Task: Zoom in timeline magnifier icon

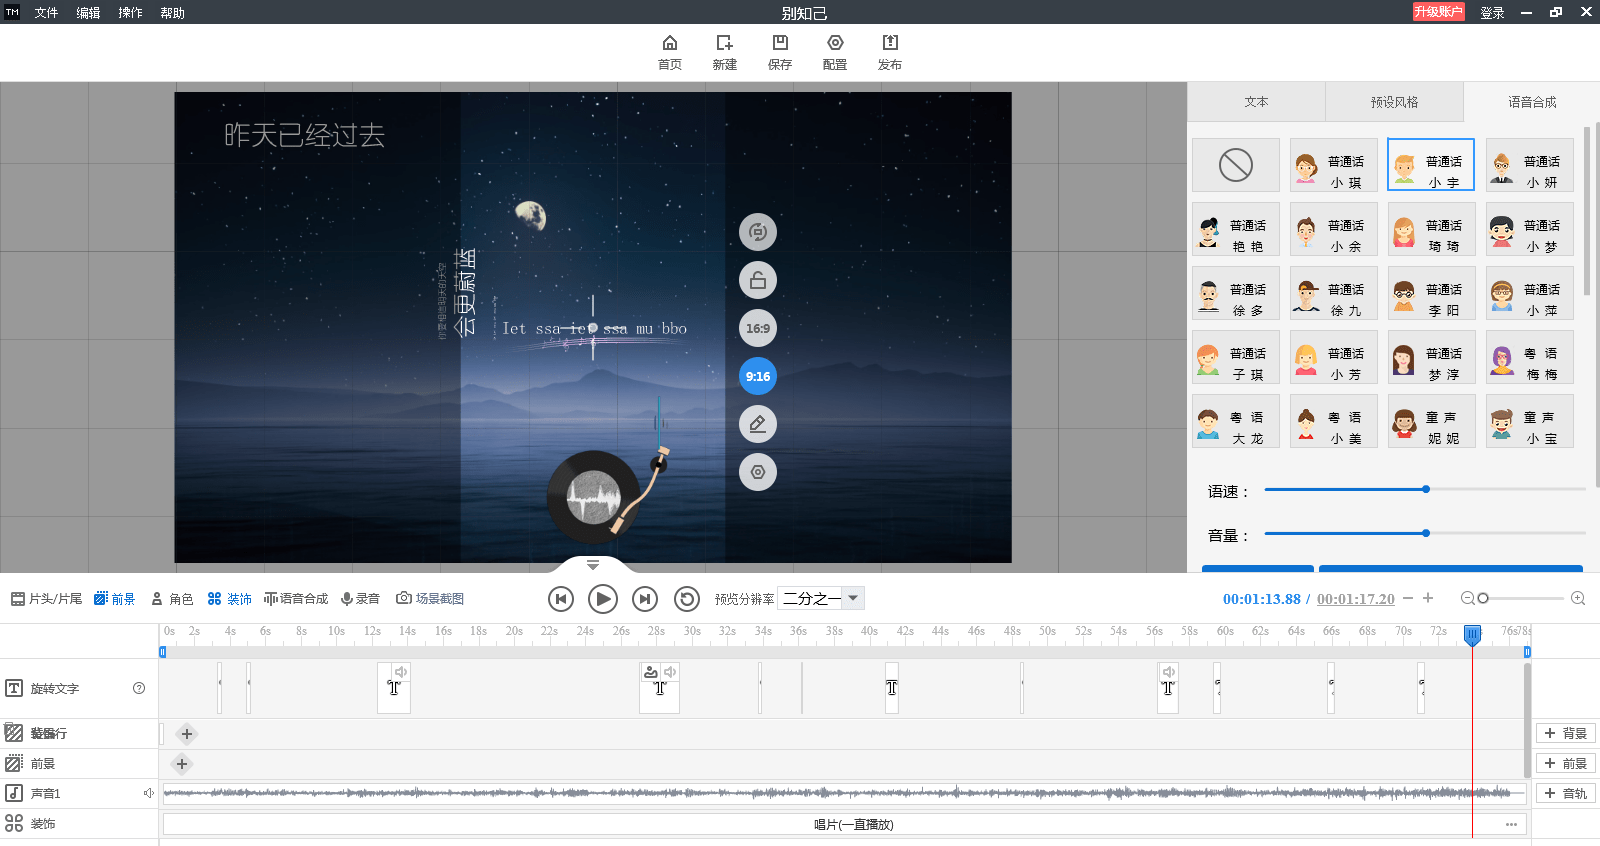Action: click(x=1578, y=598)
